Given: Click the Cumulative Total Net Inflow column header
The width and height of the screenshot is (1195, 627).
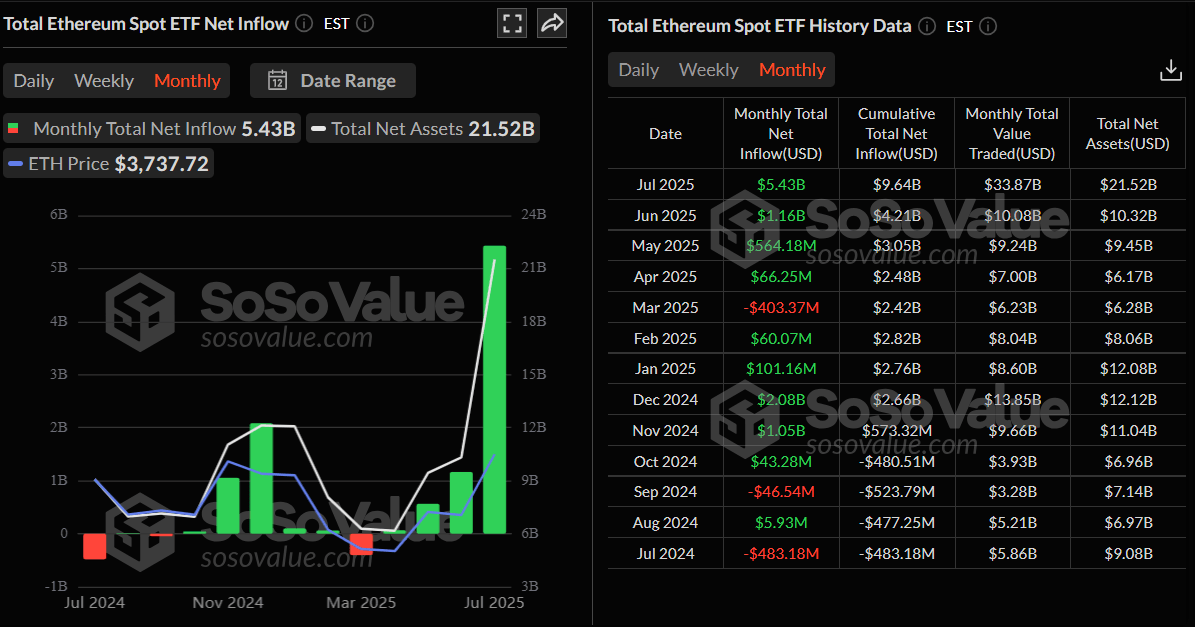Looking at the screenshot, I should pos(897,133).
